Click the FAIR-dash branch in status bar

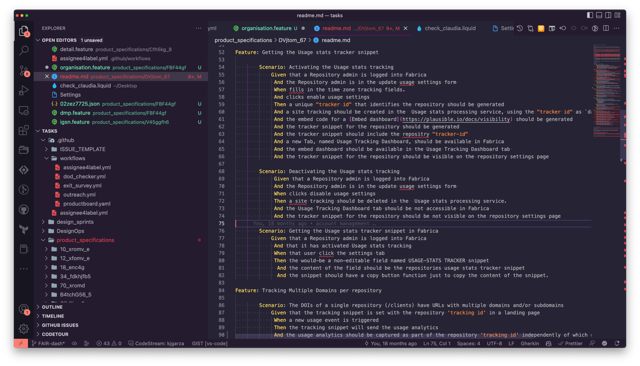pos(48,344)
